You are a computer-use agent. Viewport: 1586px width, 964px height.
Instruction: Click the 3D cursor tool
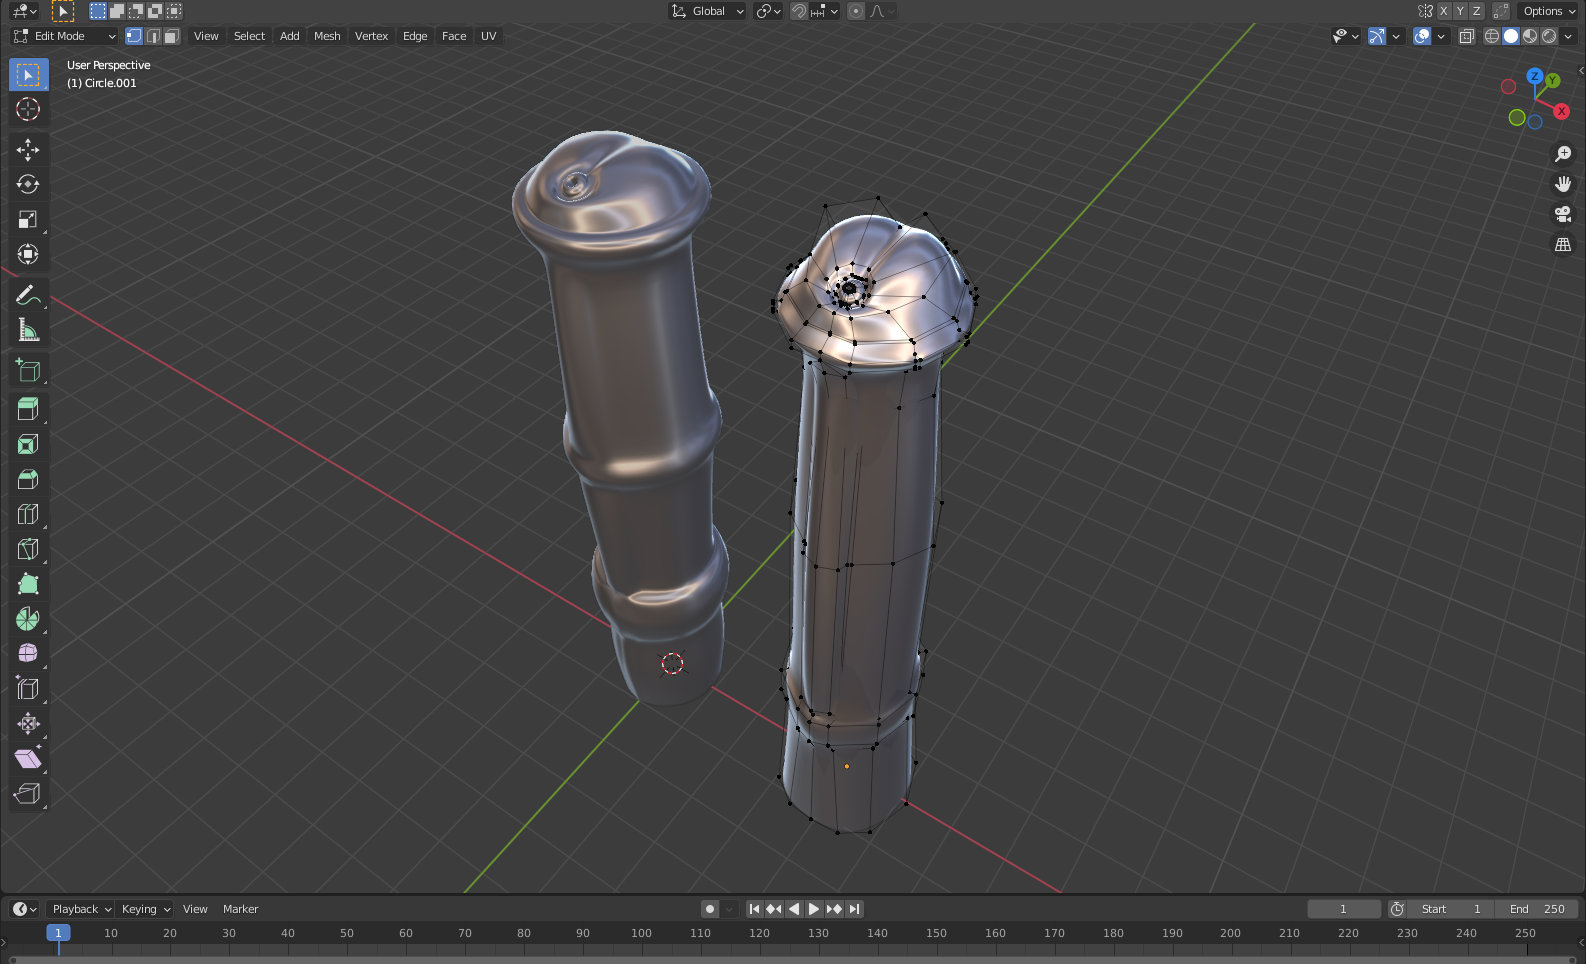(x=28, y=109)
